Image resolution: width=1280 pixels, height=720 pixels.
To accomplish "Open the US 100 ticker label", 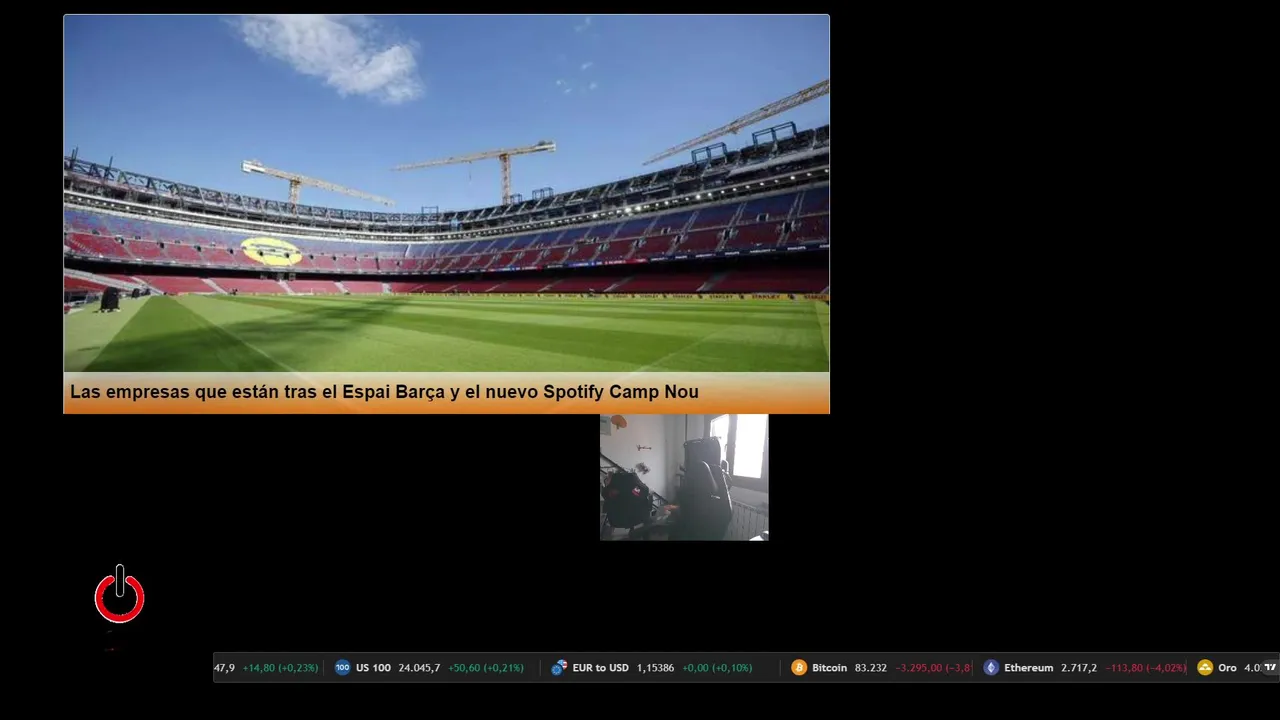I will 373,668.
